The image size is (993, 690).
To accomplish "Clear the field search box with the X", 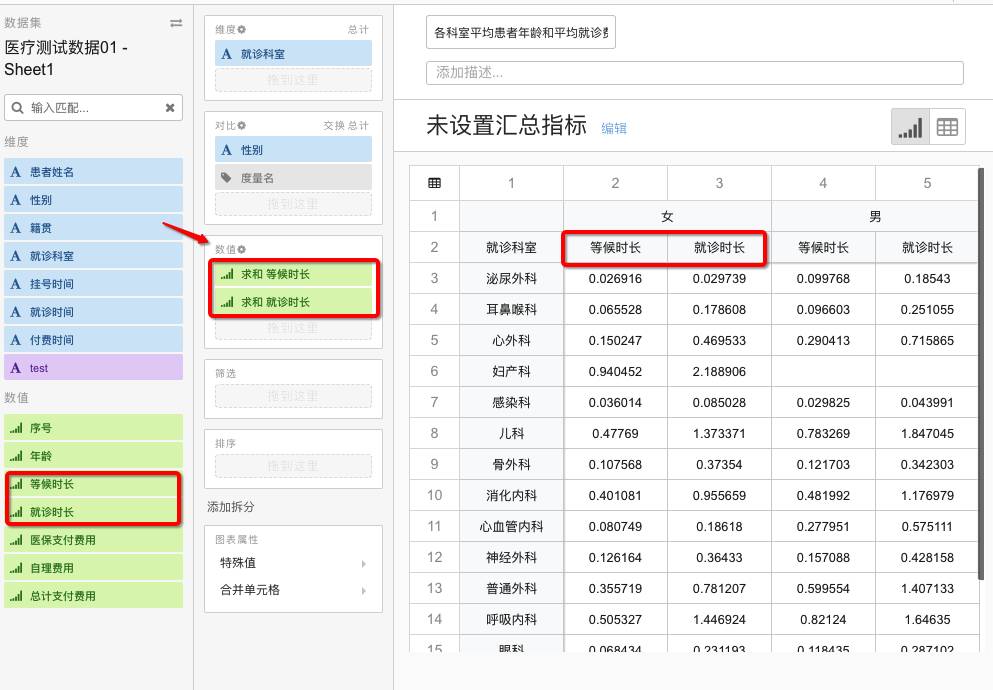I will tap(170, 108).
